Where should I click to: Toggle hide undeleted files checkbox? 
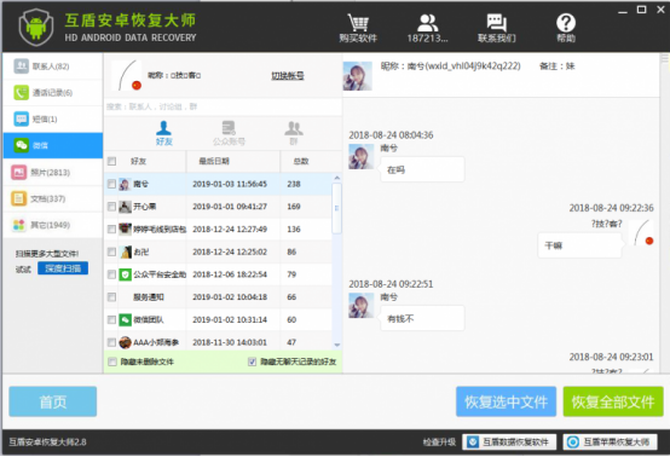(112, 362)
